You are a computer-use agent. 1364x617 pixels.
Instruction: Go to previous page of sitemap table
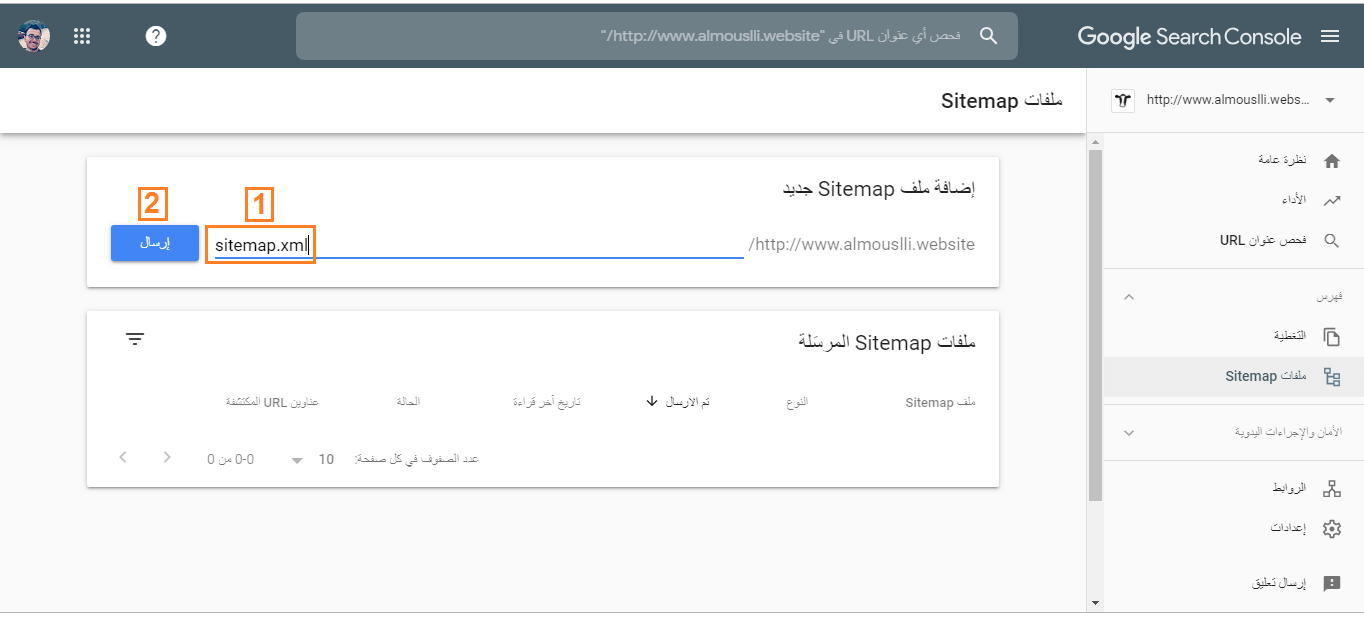(123, 458)
